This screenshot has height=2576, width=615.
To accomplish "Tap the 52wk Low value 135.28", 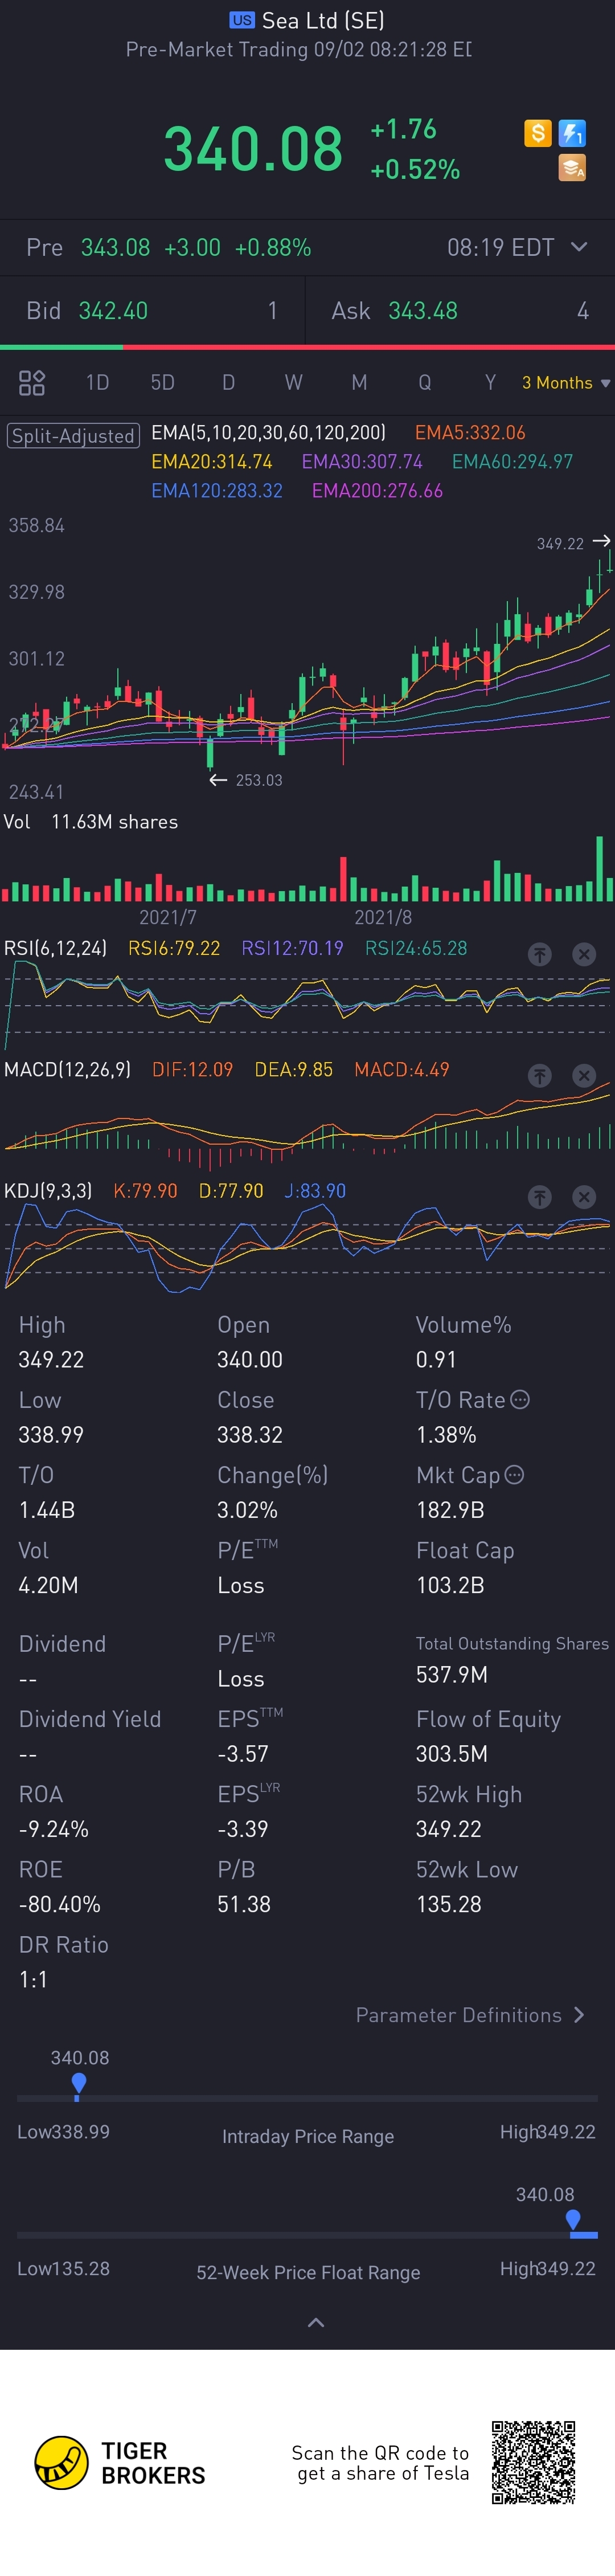I will click(x=449, y=1904).
